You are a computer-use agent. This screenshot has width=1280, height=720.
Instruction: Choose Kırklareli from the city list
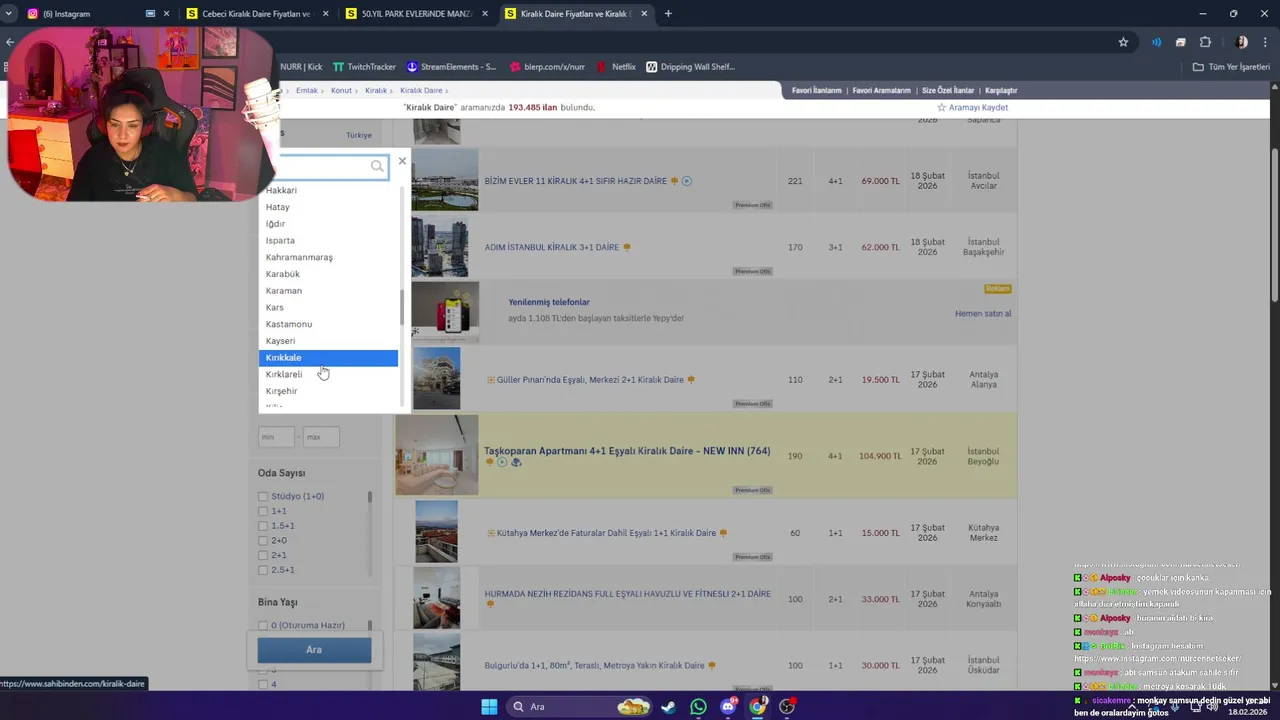pyautogui.click(x=328, y=374)
